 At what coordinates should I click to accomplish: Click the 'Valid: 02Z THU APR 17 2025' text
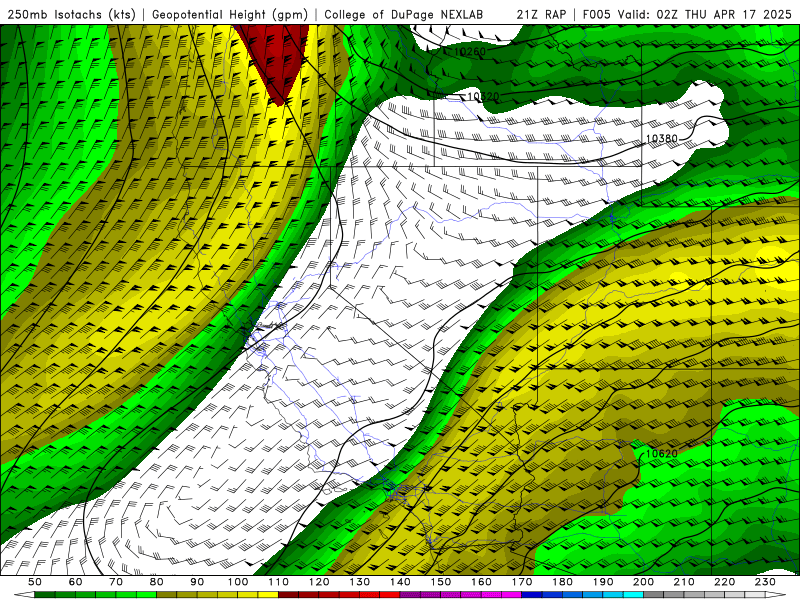pyautogui.click(x=705, y=14)
